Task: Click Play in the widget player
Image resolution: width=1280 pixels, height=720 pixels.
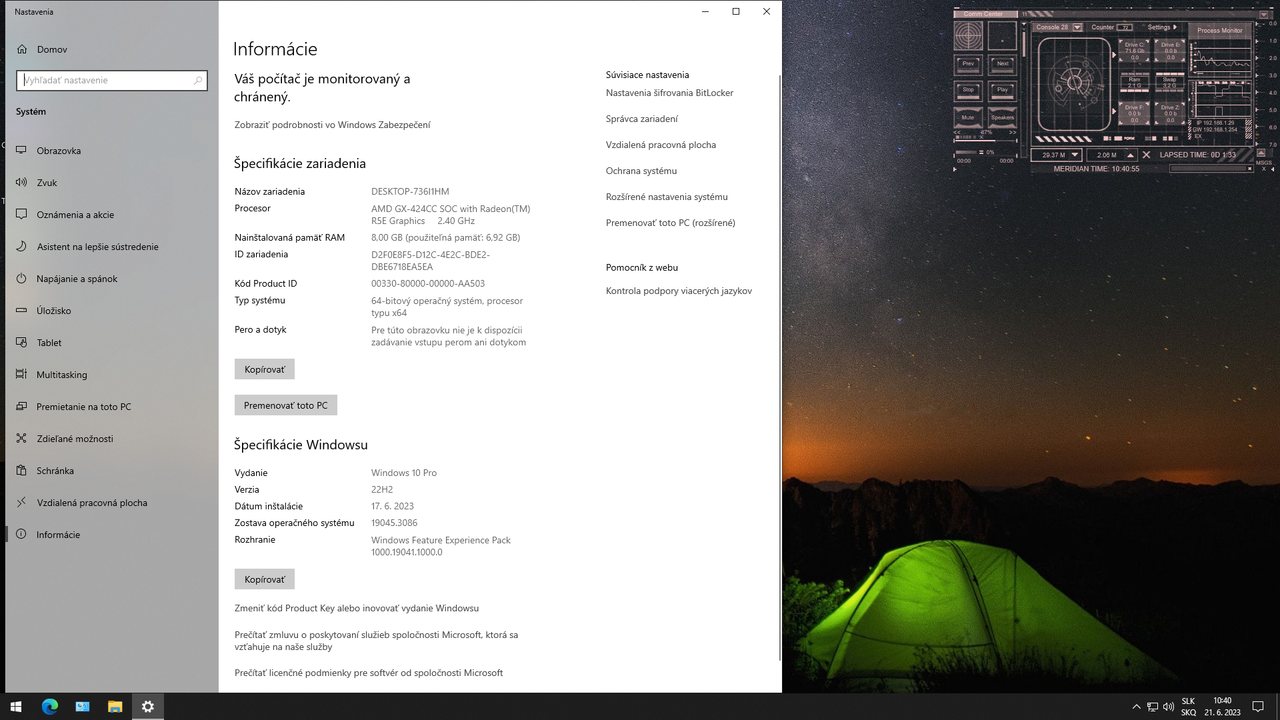Action: tap(1002, 90)
